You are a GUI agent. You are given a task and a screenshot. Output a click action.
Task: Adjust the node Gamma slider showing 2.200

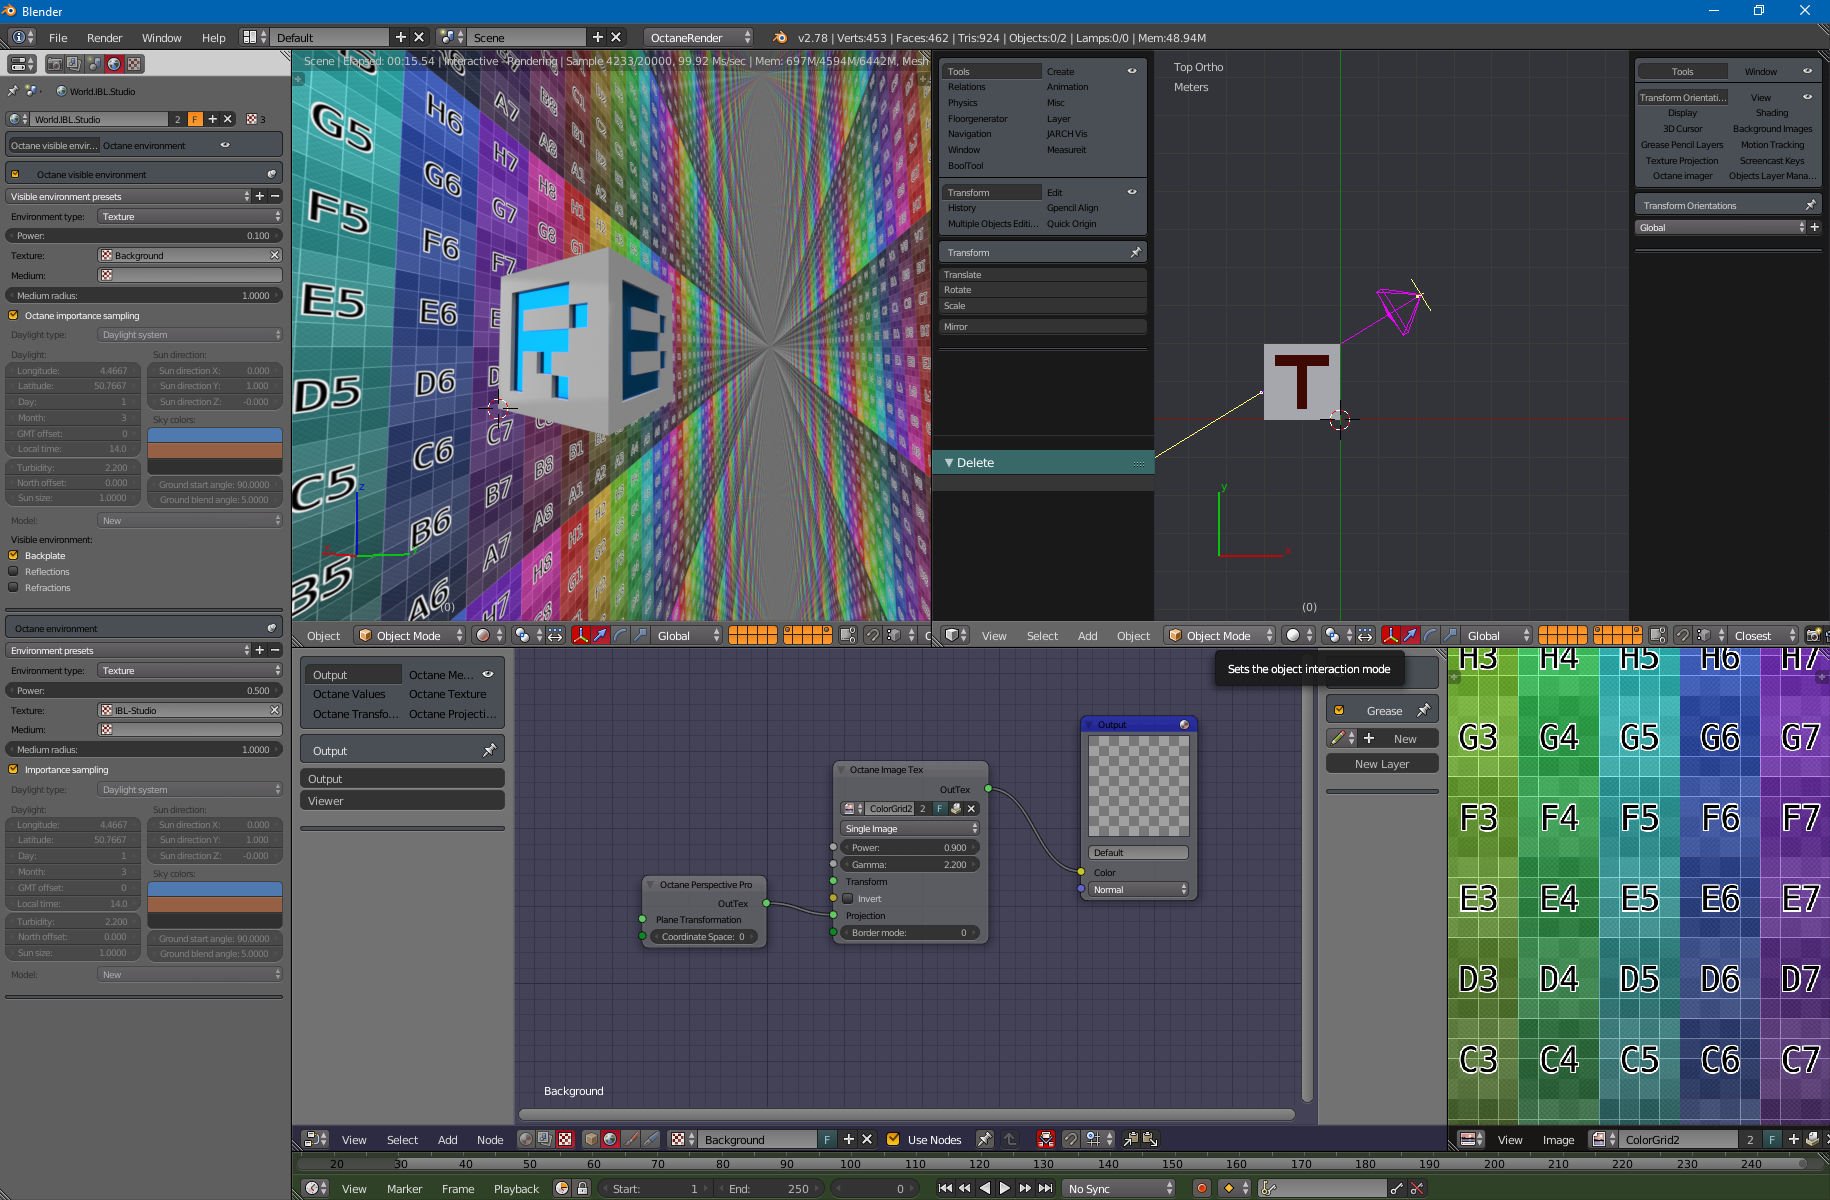click(x=910, y=865)
